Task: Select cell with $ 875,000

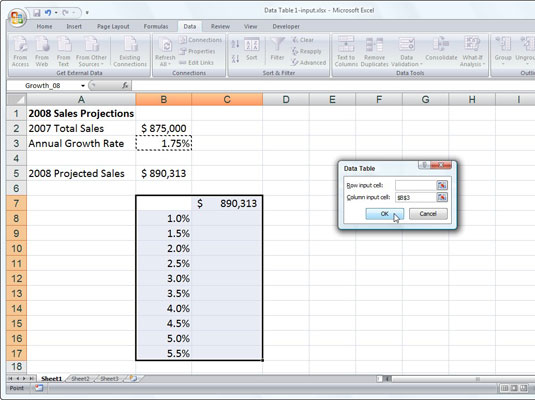Action: (x=164, y=128)
